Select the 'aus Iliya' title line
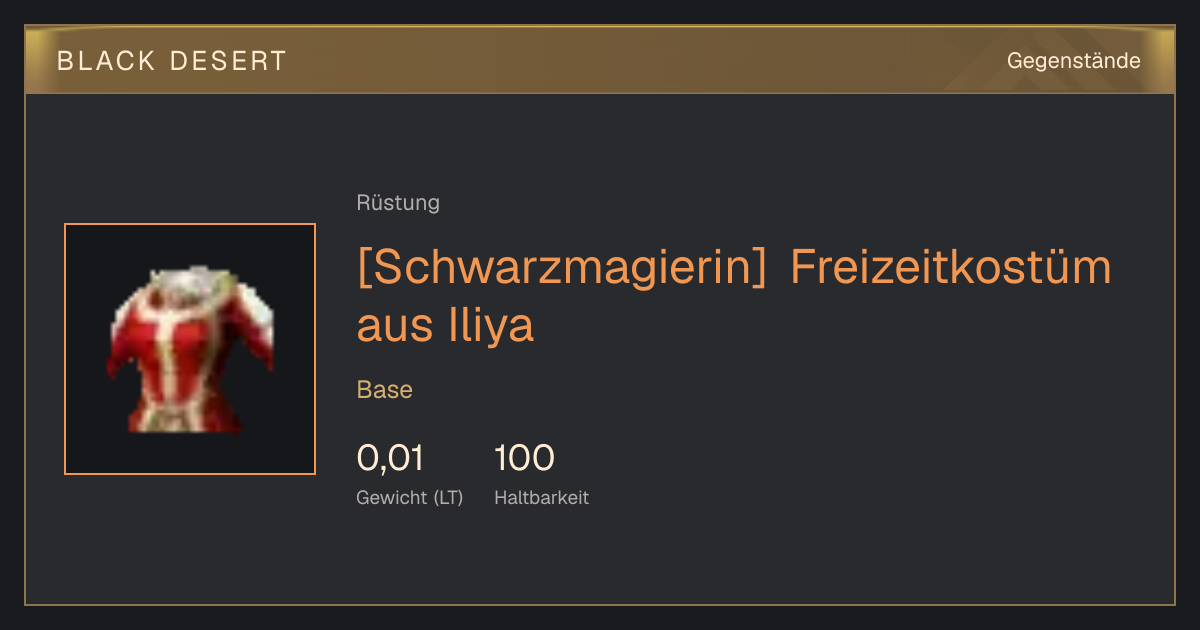The image size is (1200, 630). (446, 325)
